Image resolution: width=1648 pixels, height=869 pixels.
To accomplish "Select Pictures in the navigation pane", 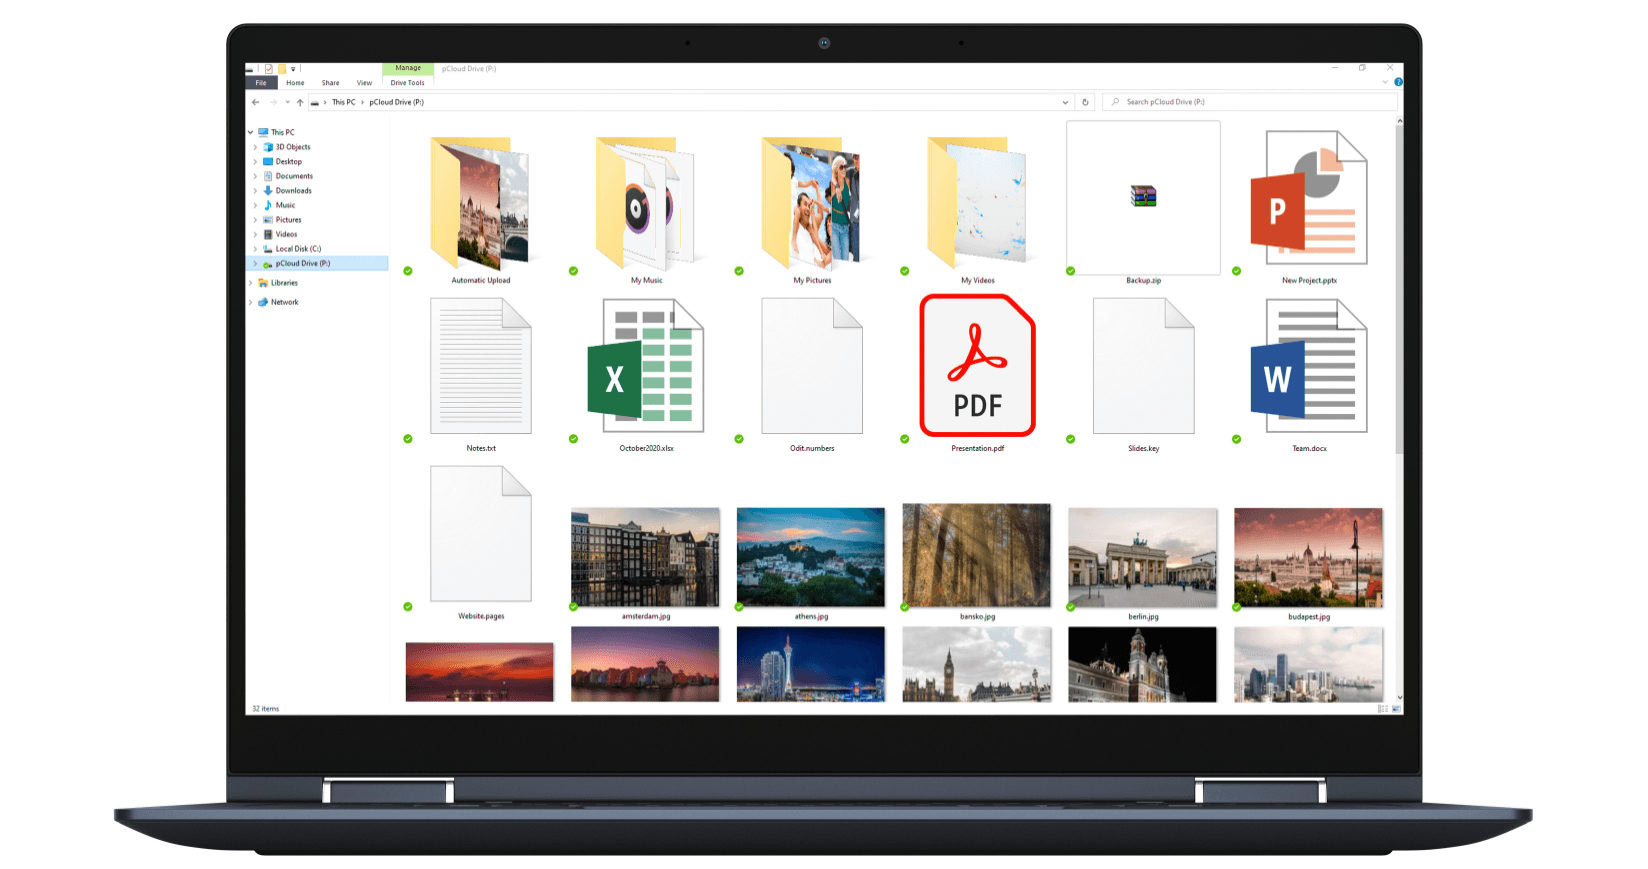I will click(x=288, y=219).
